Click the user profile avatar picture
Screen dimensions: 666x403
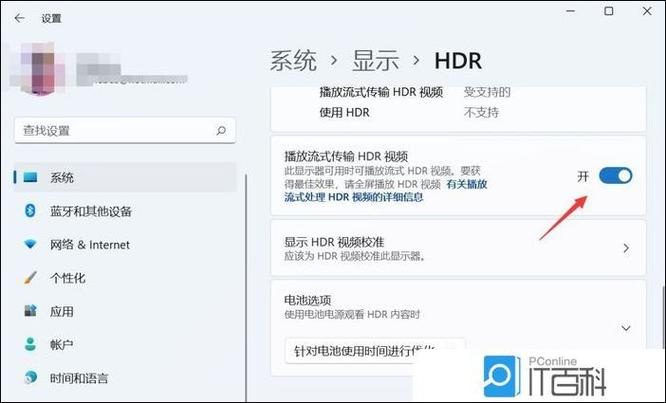[x=37, y=68]
